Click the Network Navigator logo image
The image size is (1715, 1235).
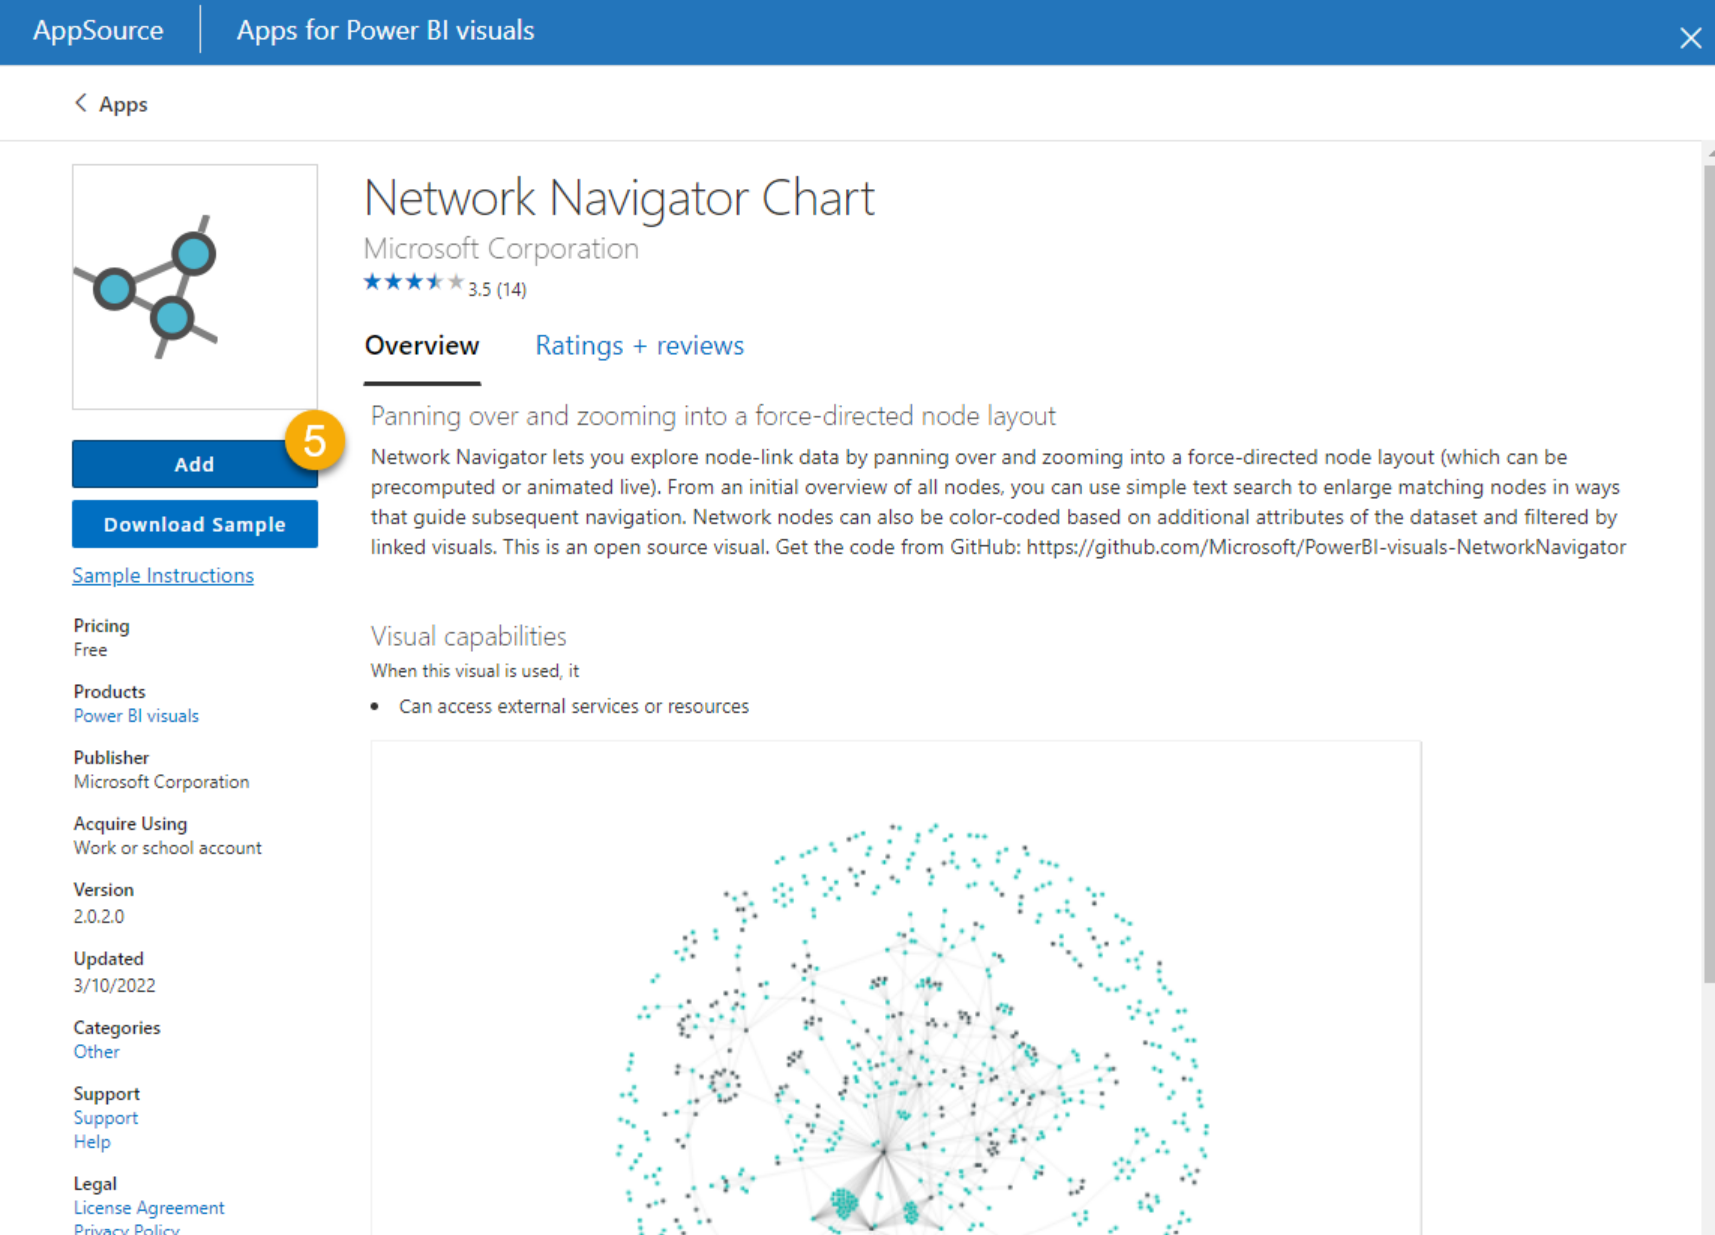(195, 287)
